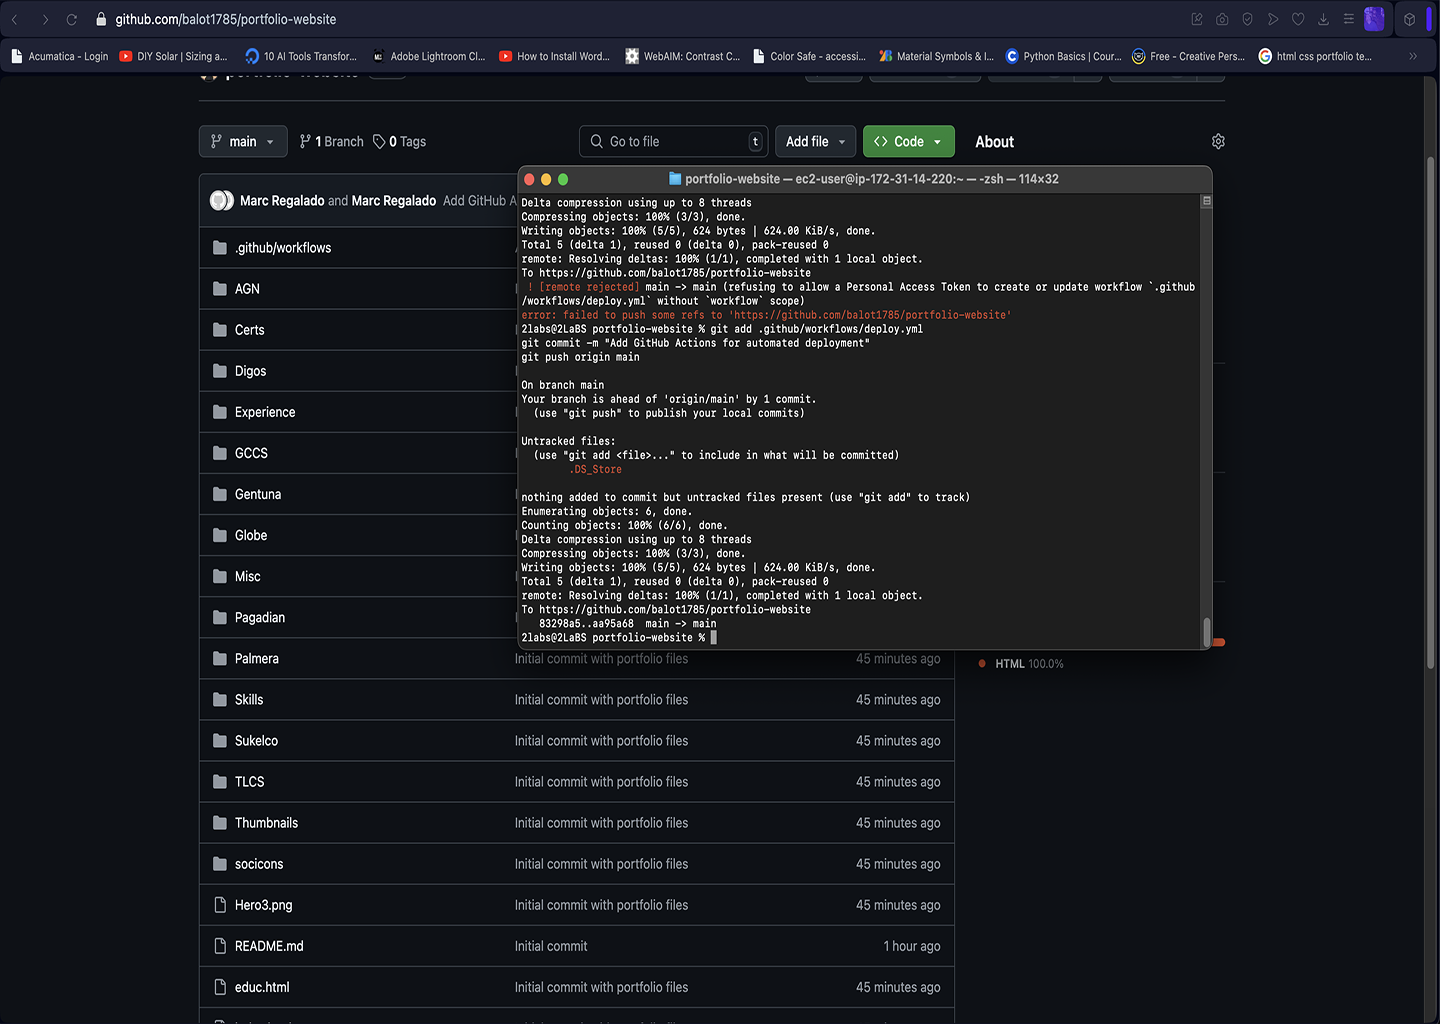Open the Acumatica - Login bookmark
The height and width of the screenshot is (1024, 1440).
coord(60,56)
